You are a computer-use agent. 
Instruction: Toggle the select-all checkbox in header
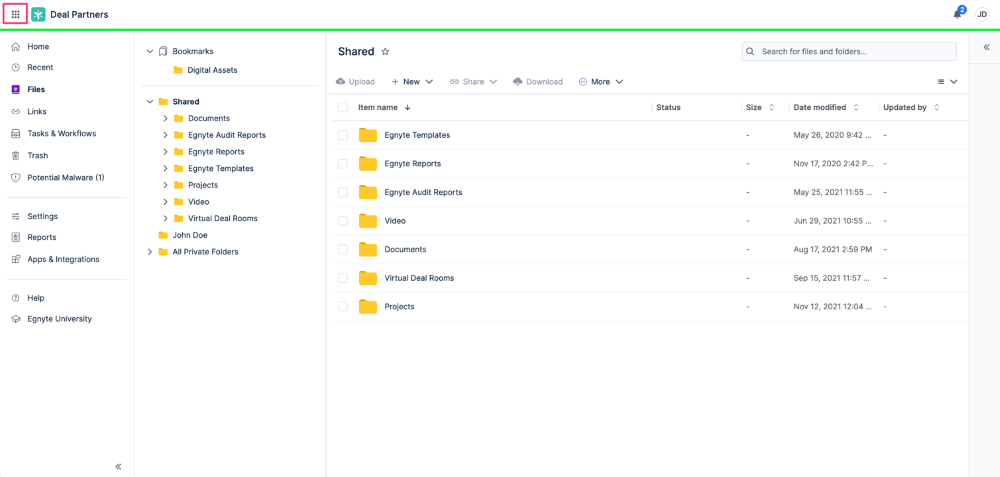point(343,107)
